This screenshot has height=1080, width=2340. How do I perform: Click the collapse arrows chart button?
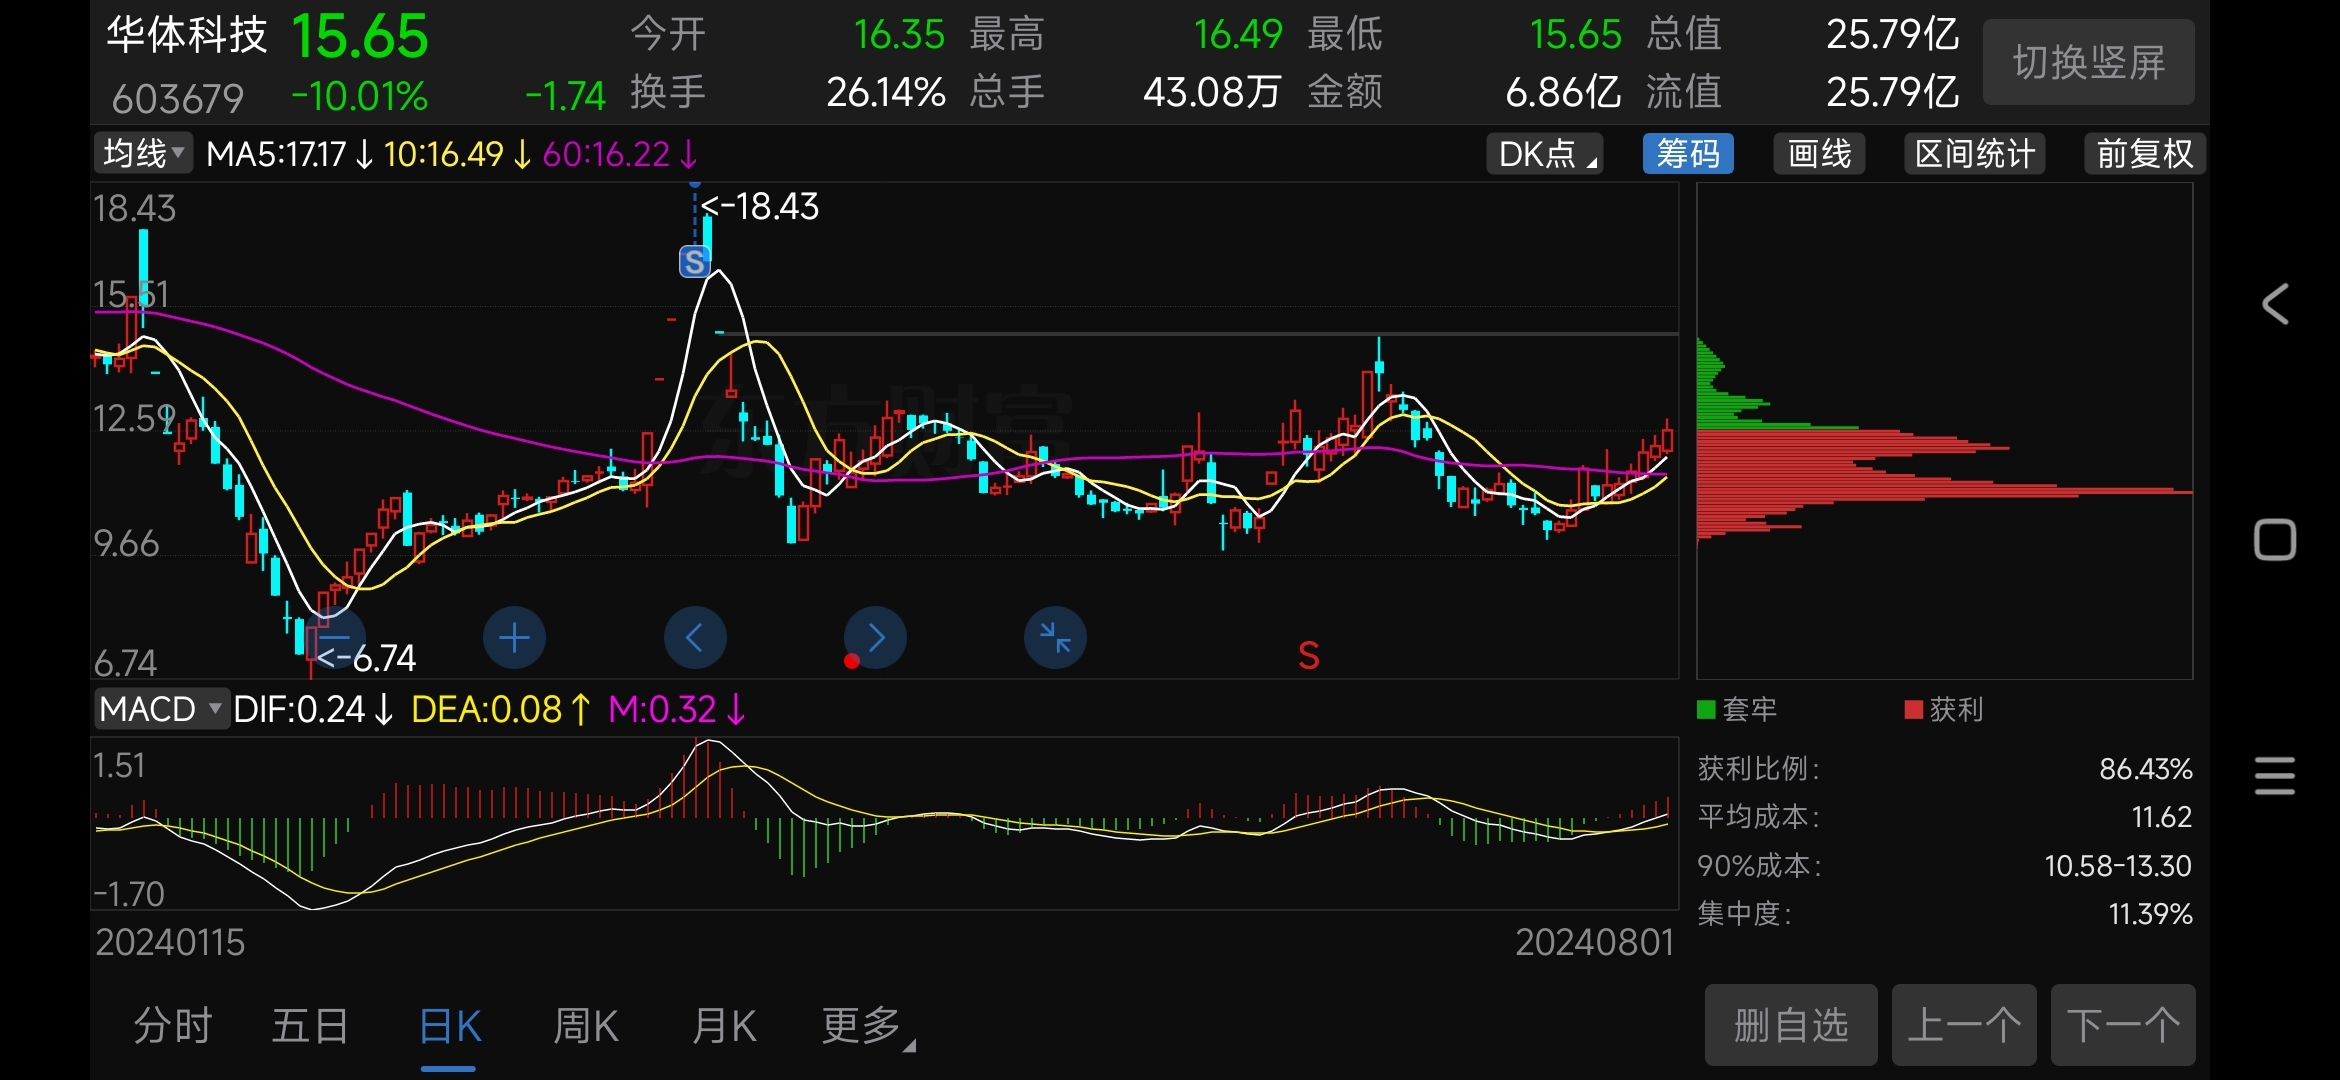(x=1055, y=638)
